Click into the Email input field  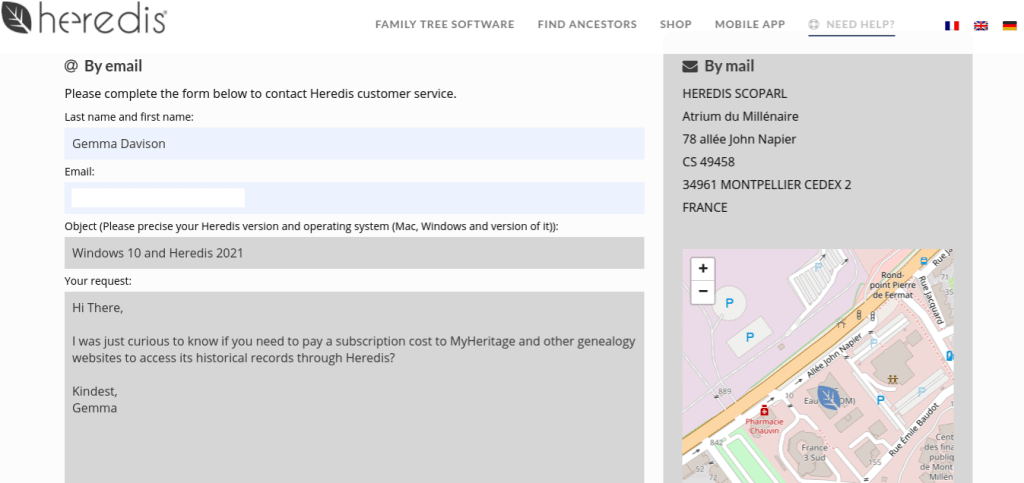pyautogui.click(x=354, y=198)
